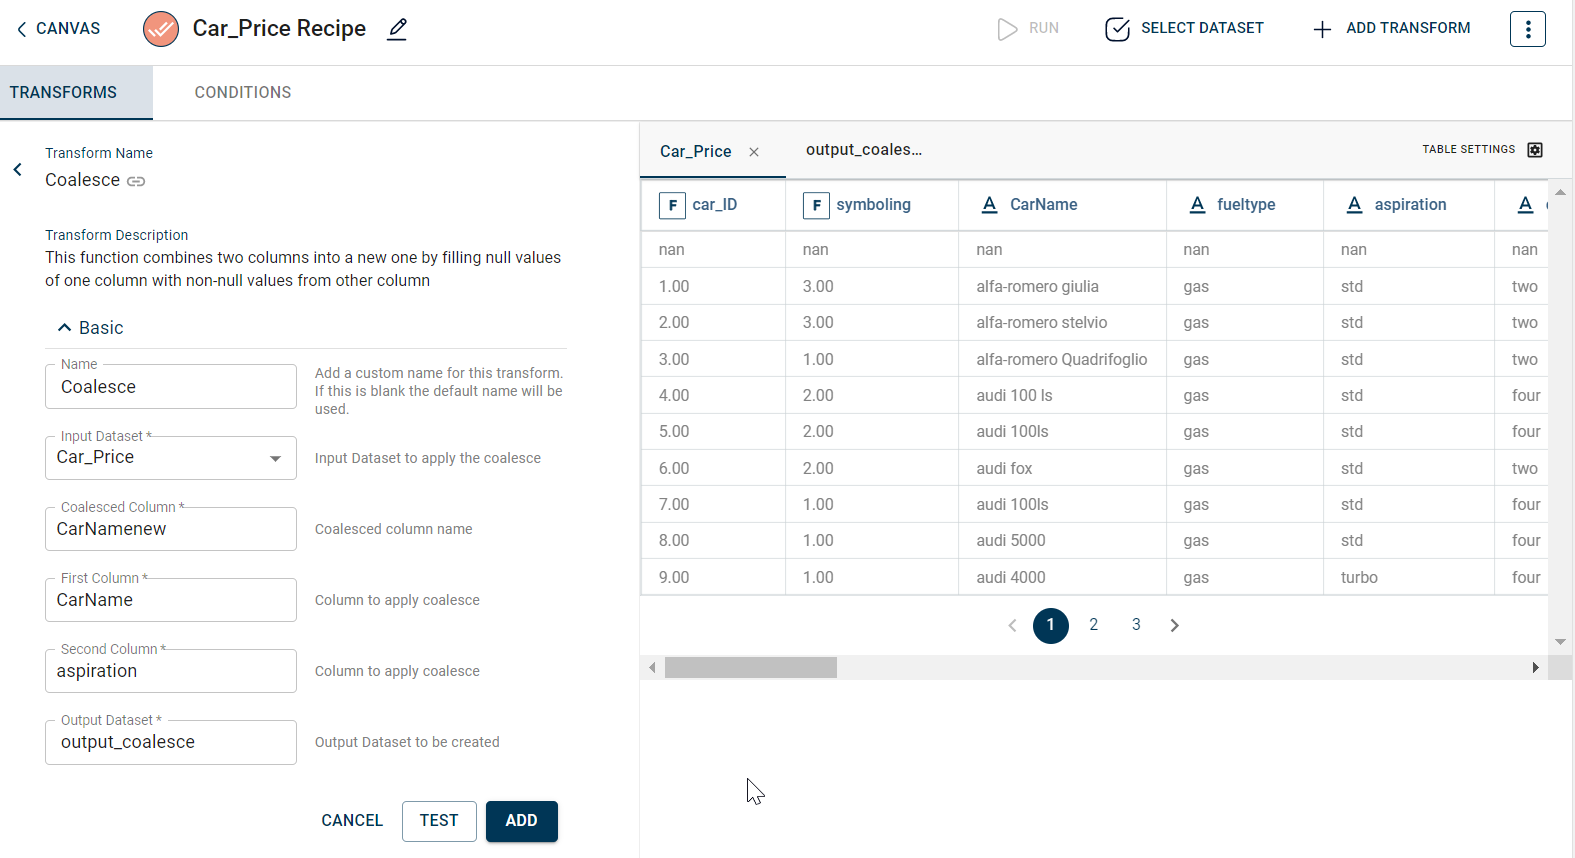The width and height of the screenshot is (1575, 858).
Task: Click Add Transform in the top bar
Action: [1392, 29]
